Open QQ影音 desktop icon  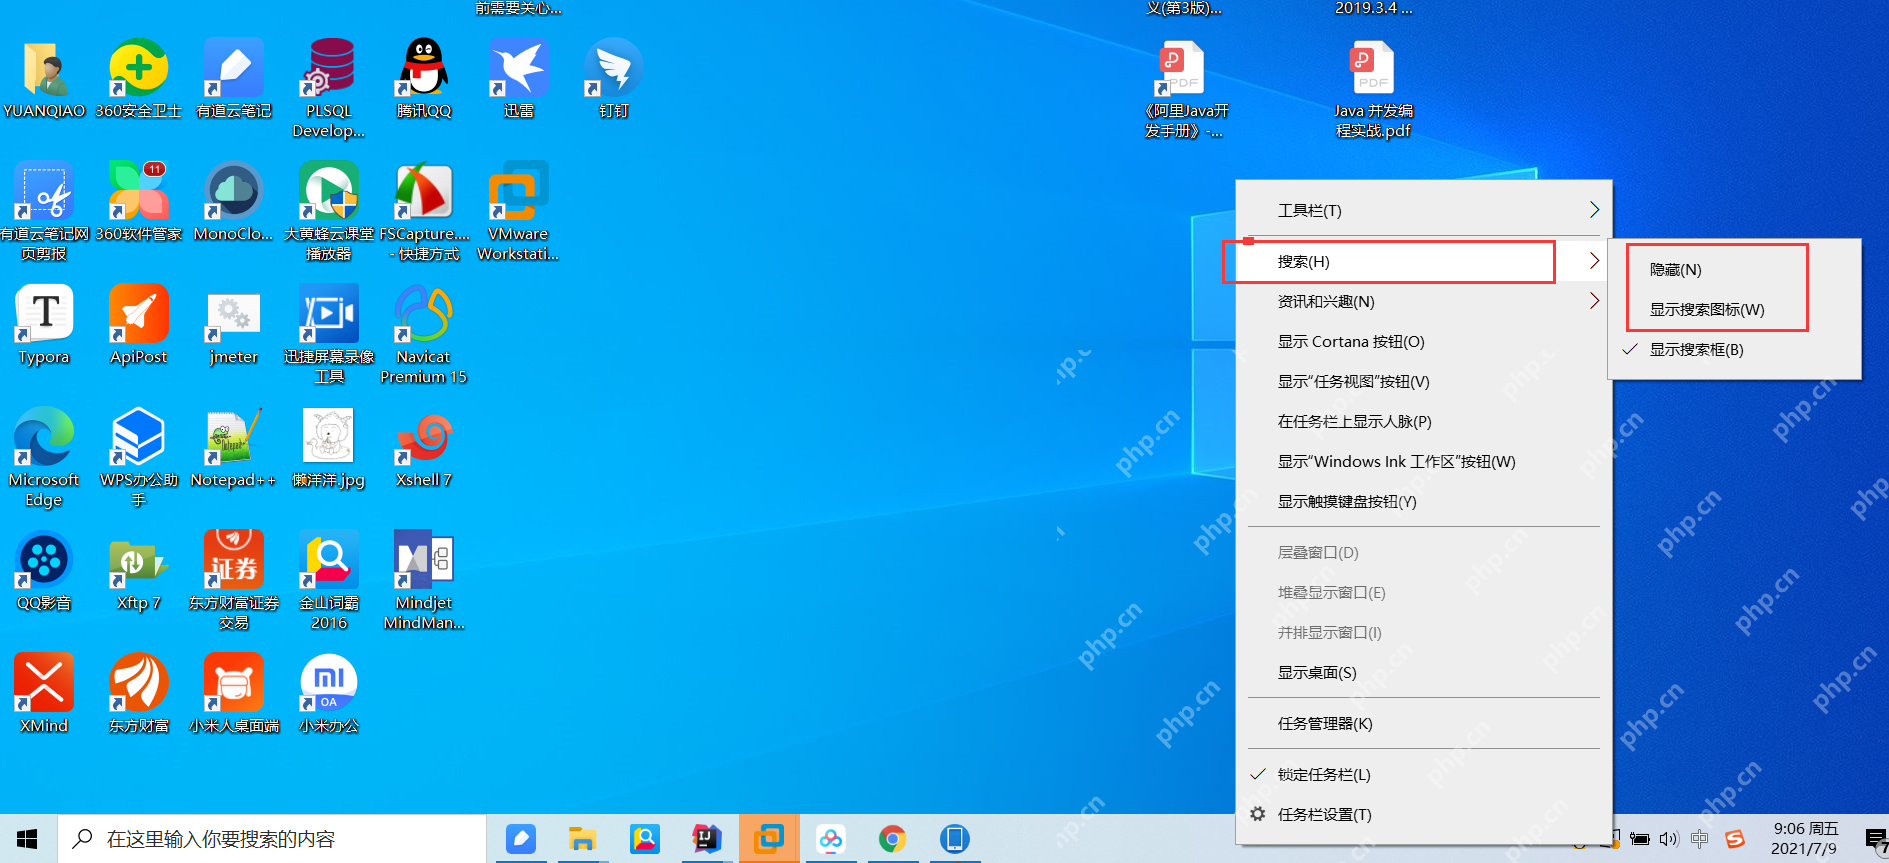pyautogui.click(x=44, y=560)
